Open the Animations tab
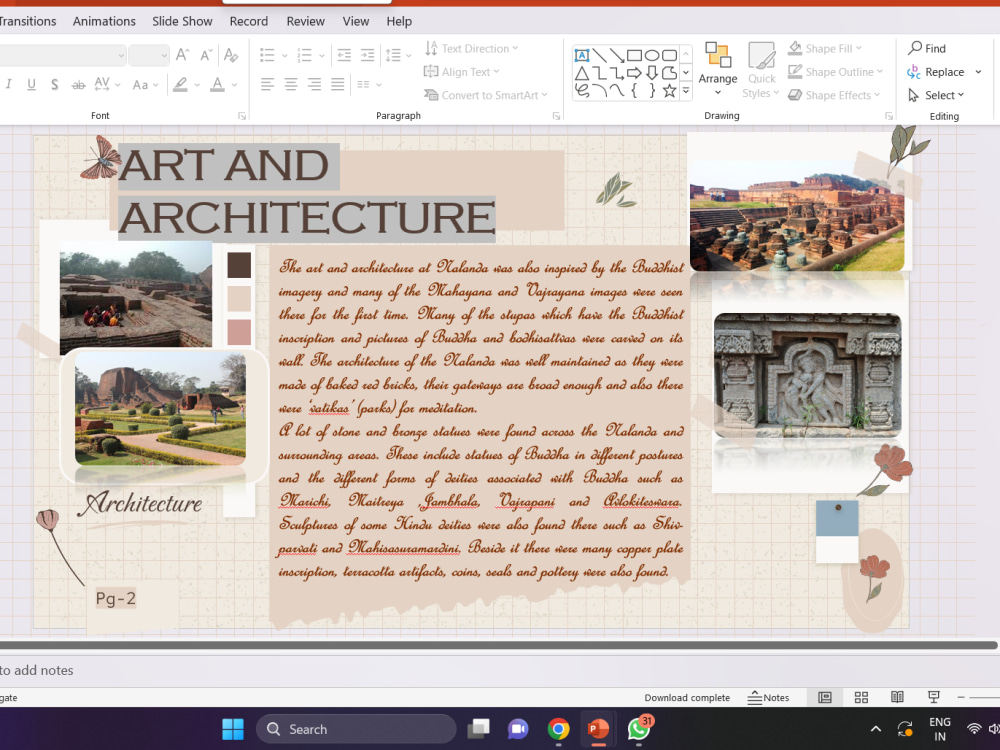This screenshot has height=750, width=1000. [x=104, y=21]
